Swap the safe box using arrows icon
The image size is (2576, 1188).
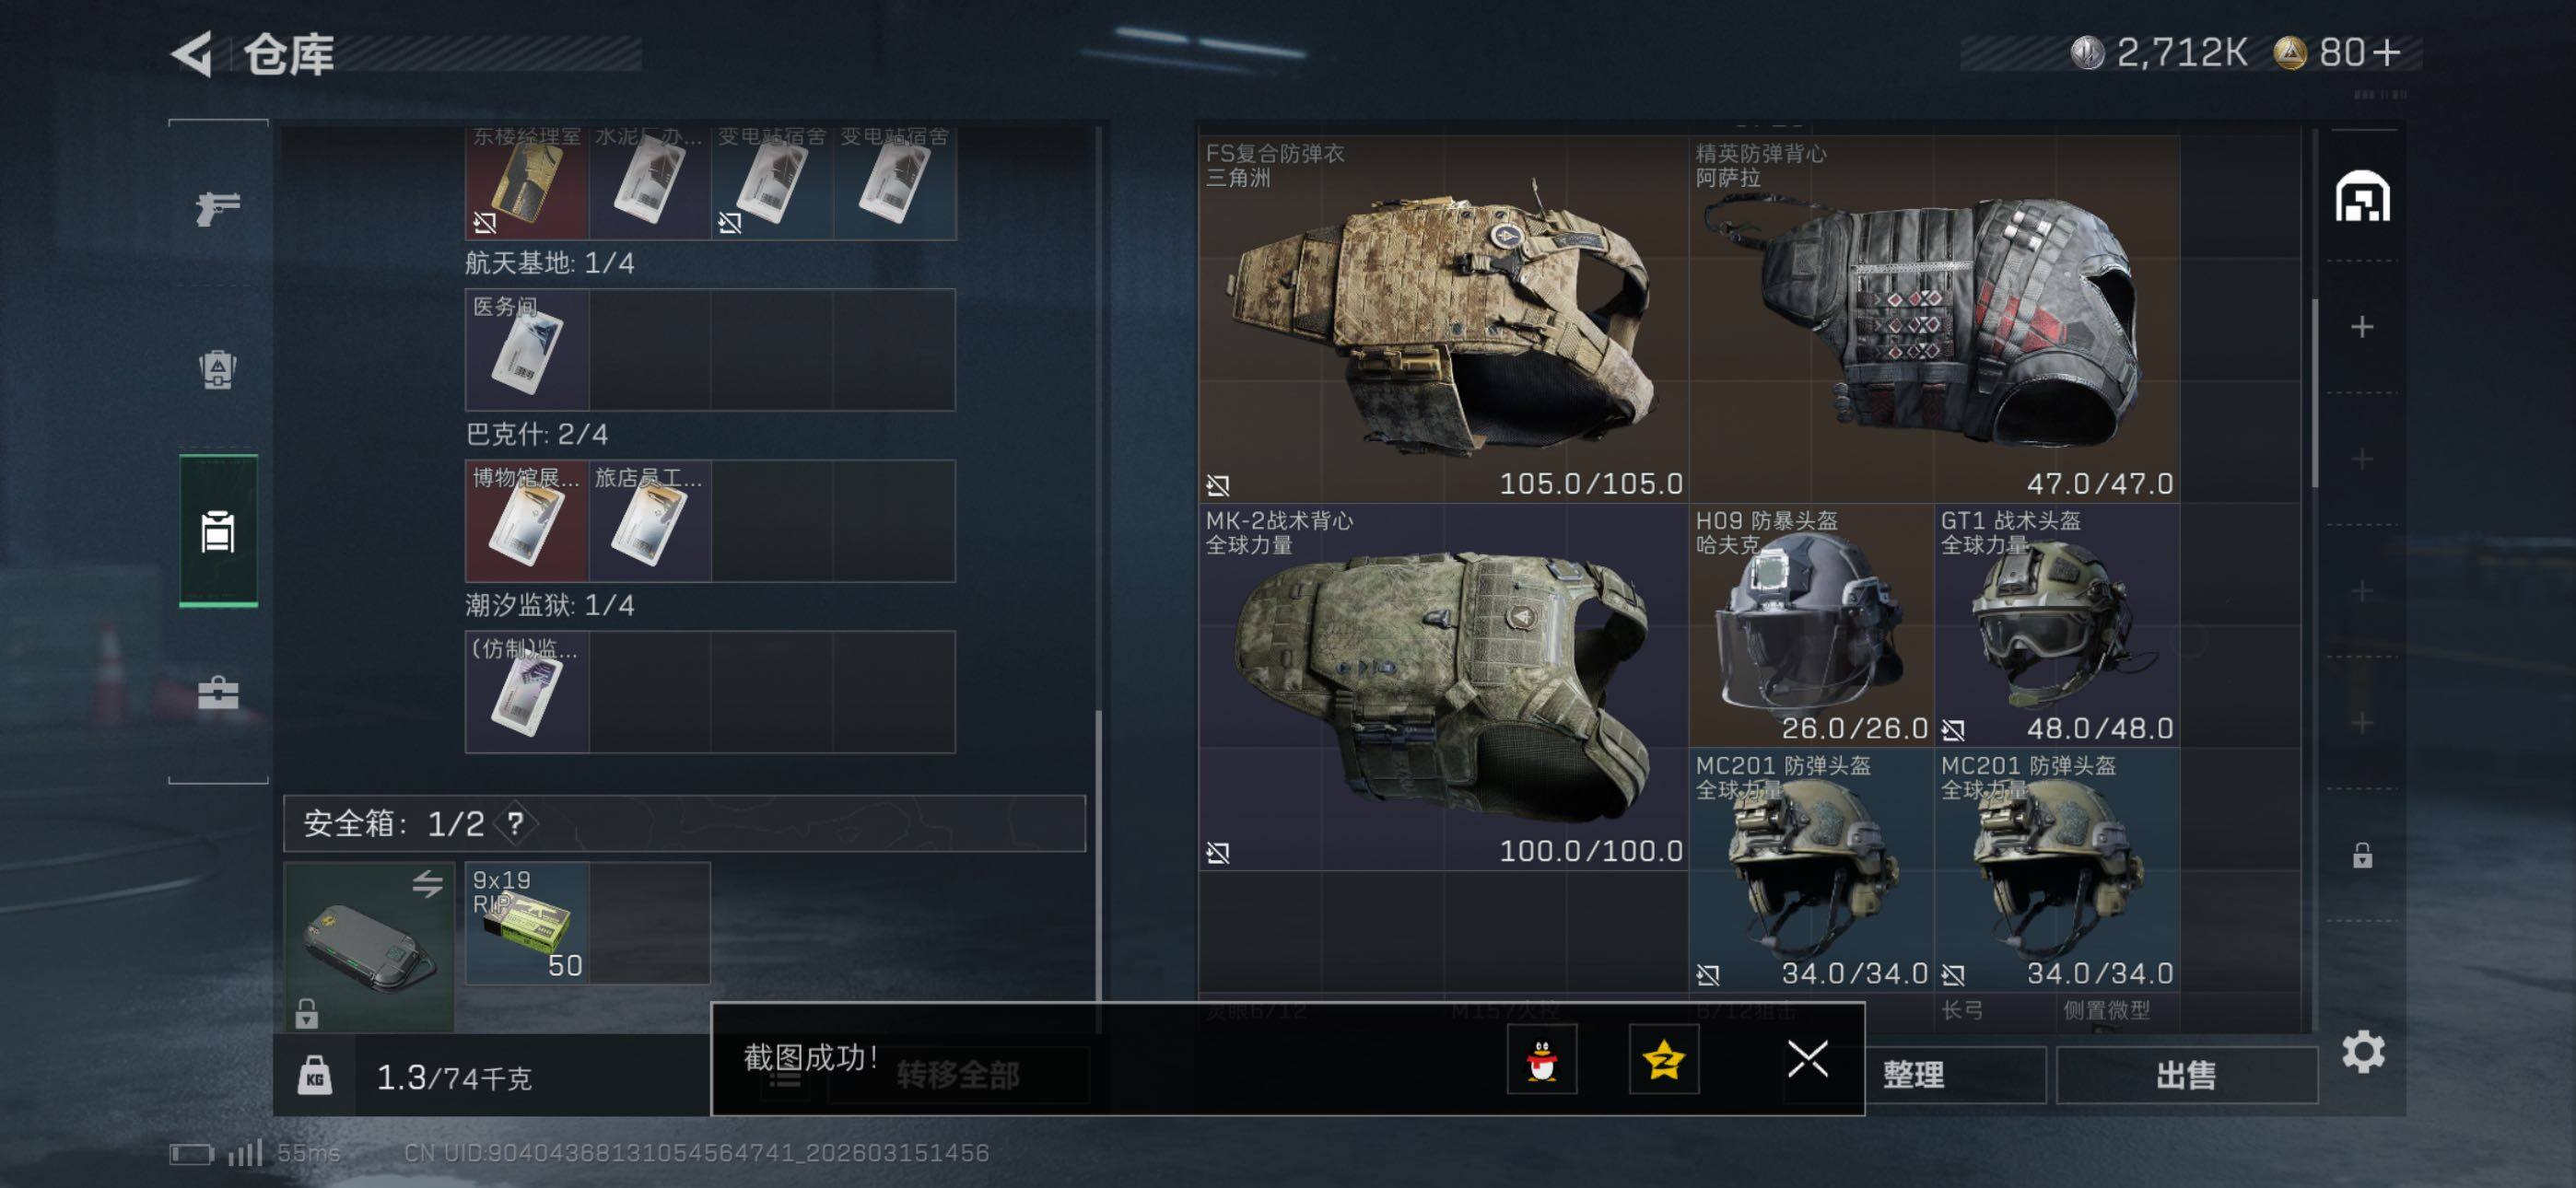pos(427,884)
